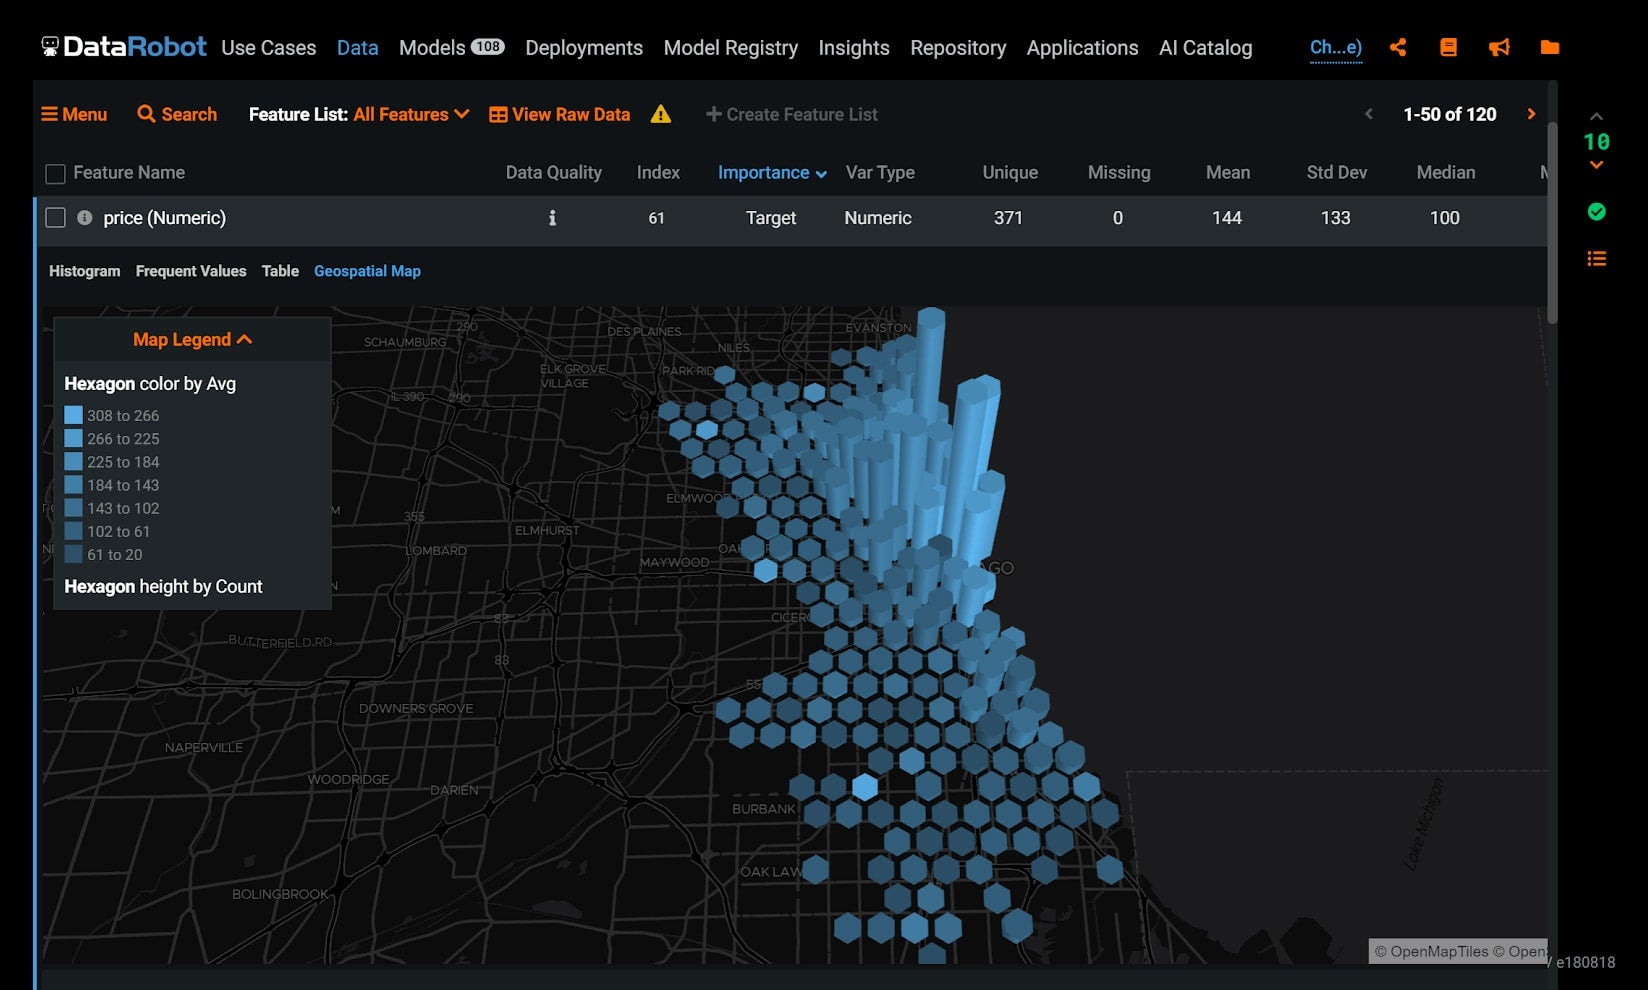
Task: Click the 1-50 of 120 pagination text
Action: click(1450, 114)
